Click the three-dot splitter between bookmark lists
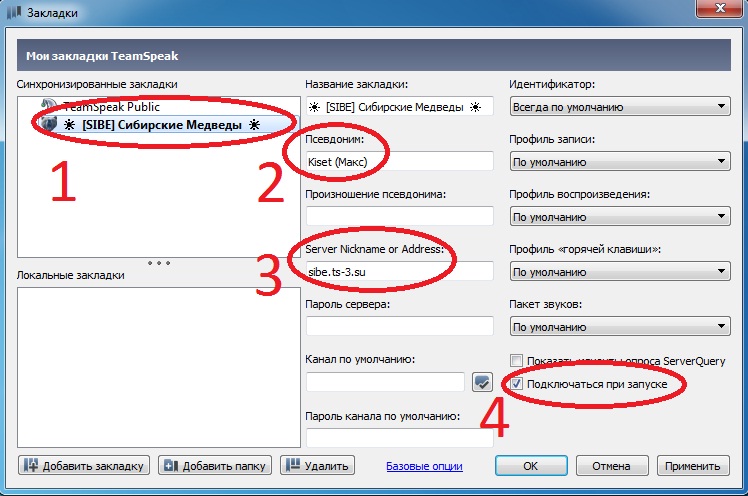 point(159,263)
